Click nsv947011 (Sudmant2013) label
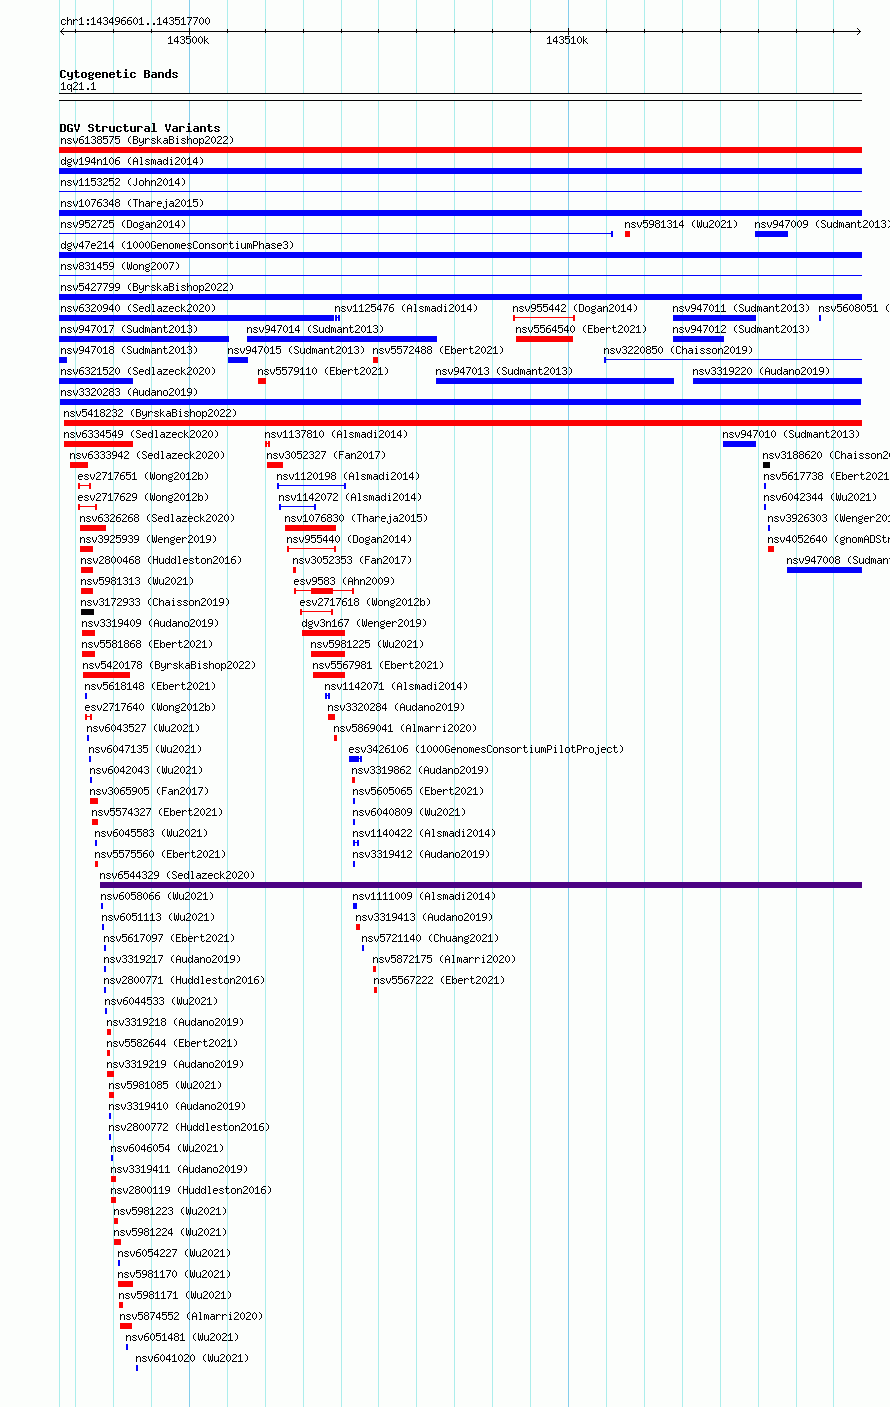The height and width of the screenshot is (1407, 890). point(742,308)
